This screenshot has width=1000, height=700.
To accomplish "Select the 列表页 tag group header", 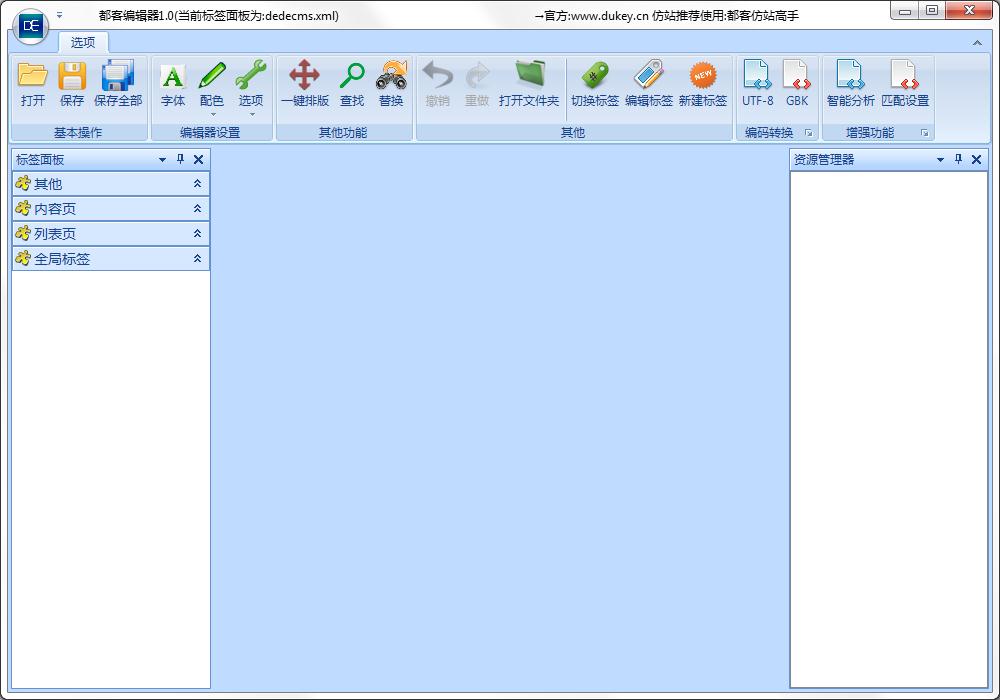I will click(x=111, y=233).
